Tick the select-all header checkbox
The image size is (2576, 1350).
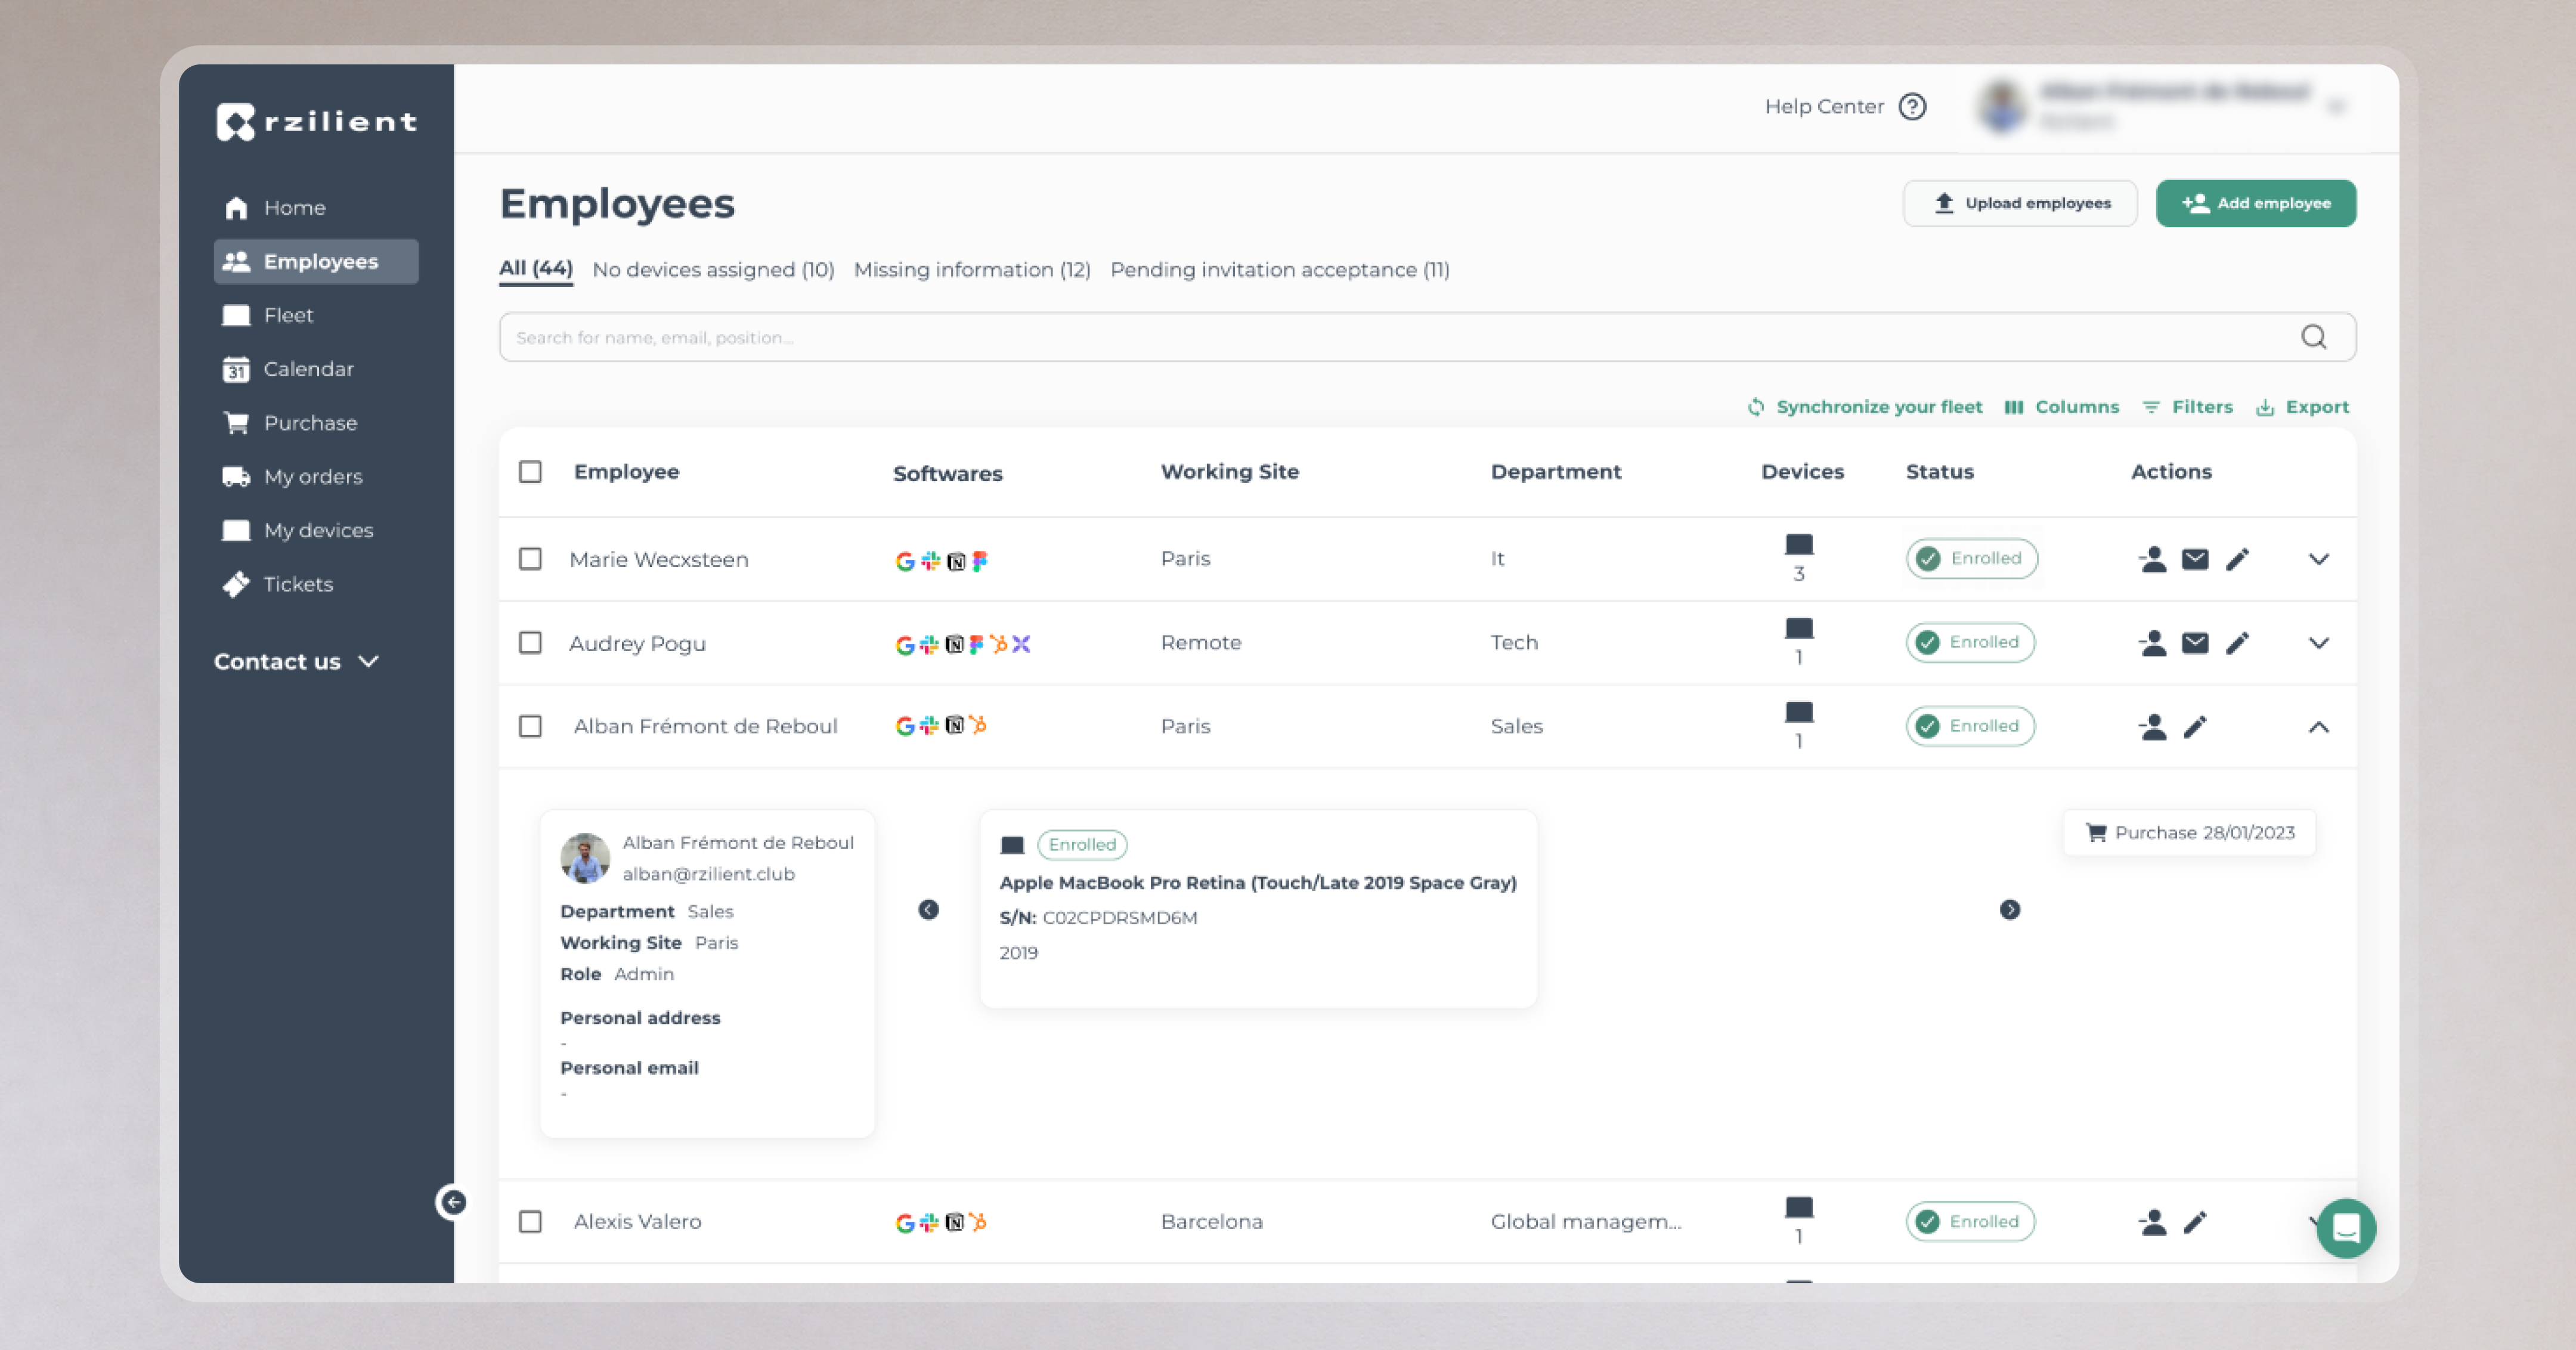pos(530,472)
